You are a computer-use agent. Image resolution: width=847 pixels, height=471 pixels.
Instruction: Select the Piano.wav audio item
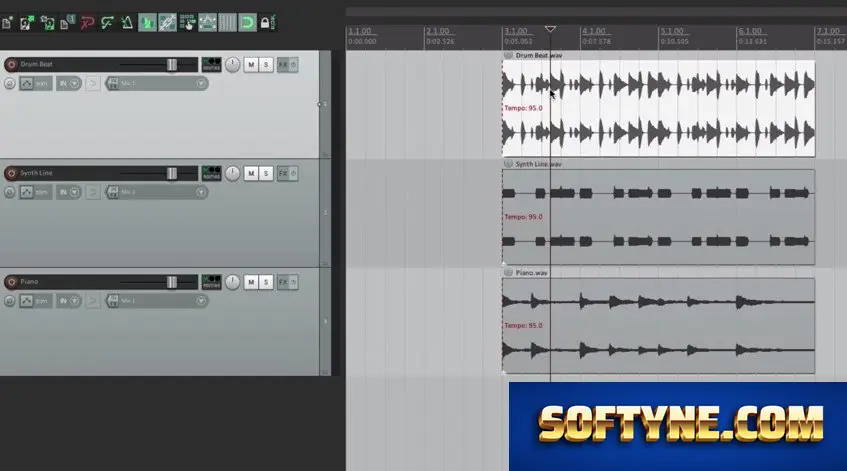(x=658, y=326)
